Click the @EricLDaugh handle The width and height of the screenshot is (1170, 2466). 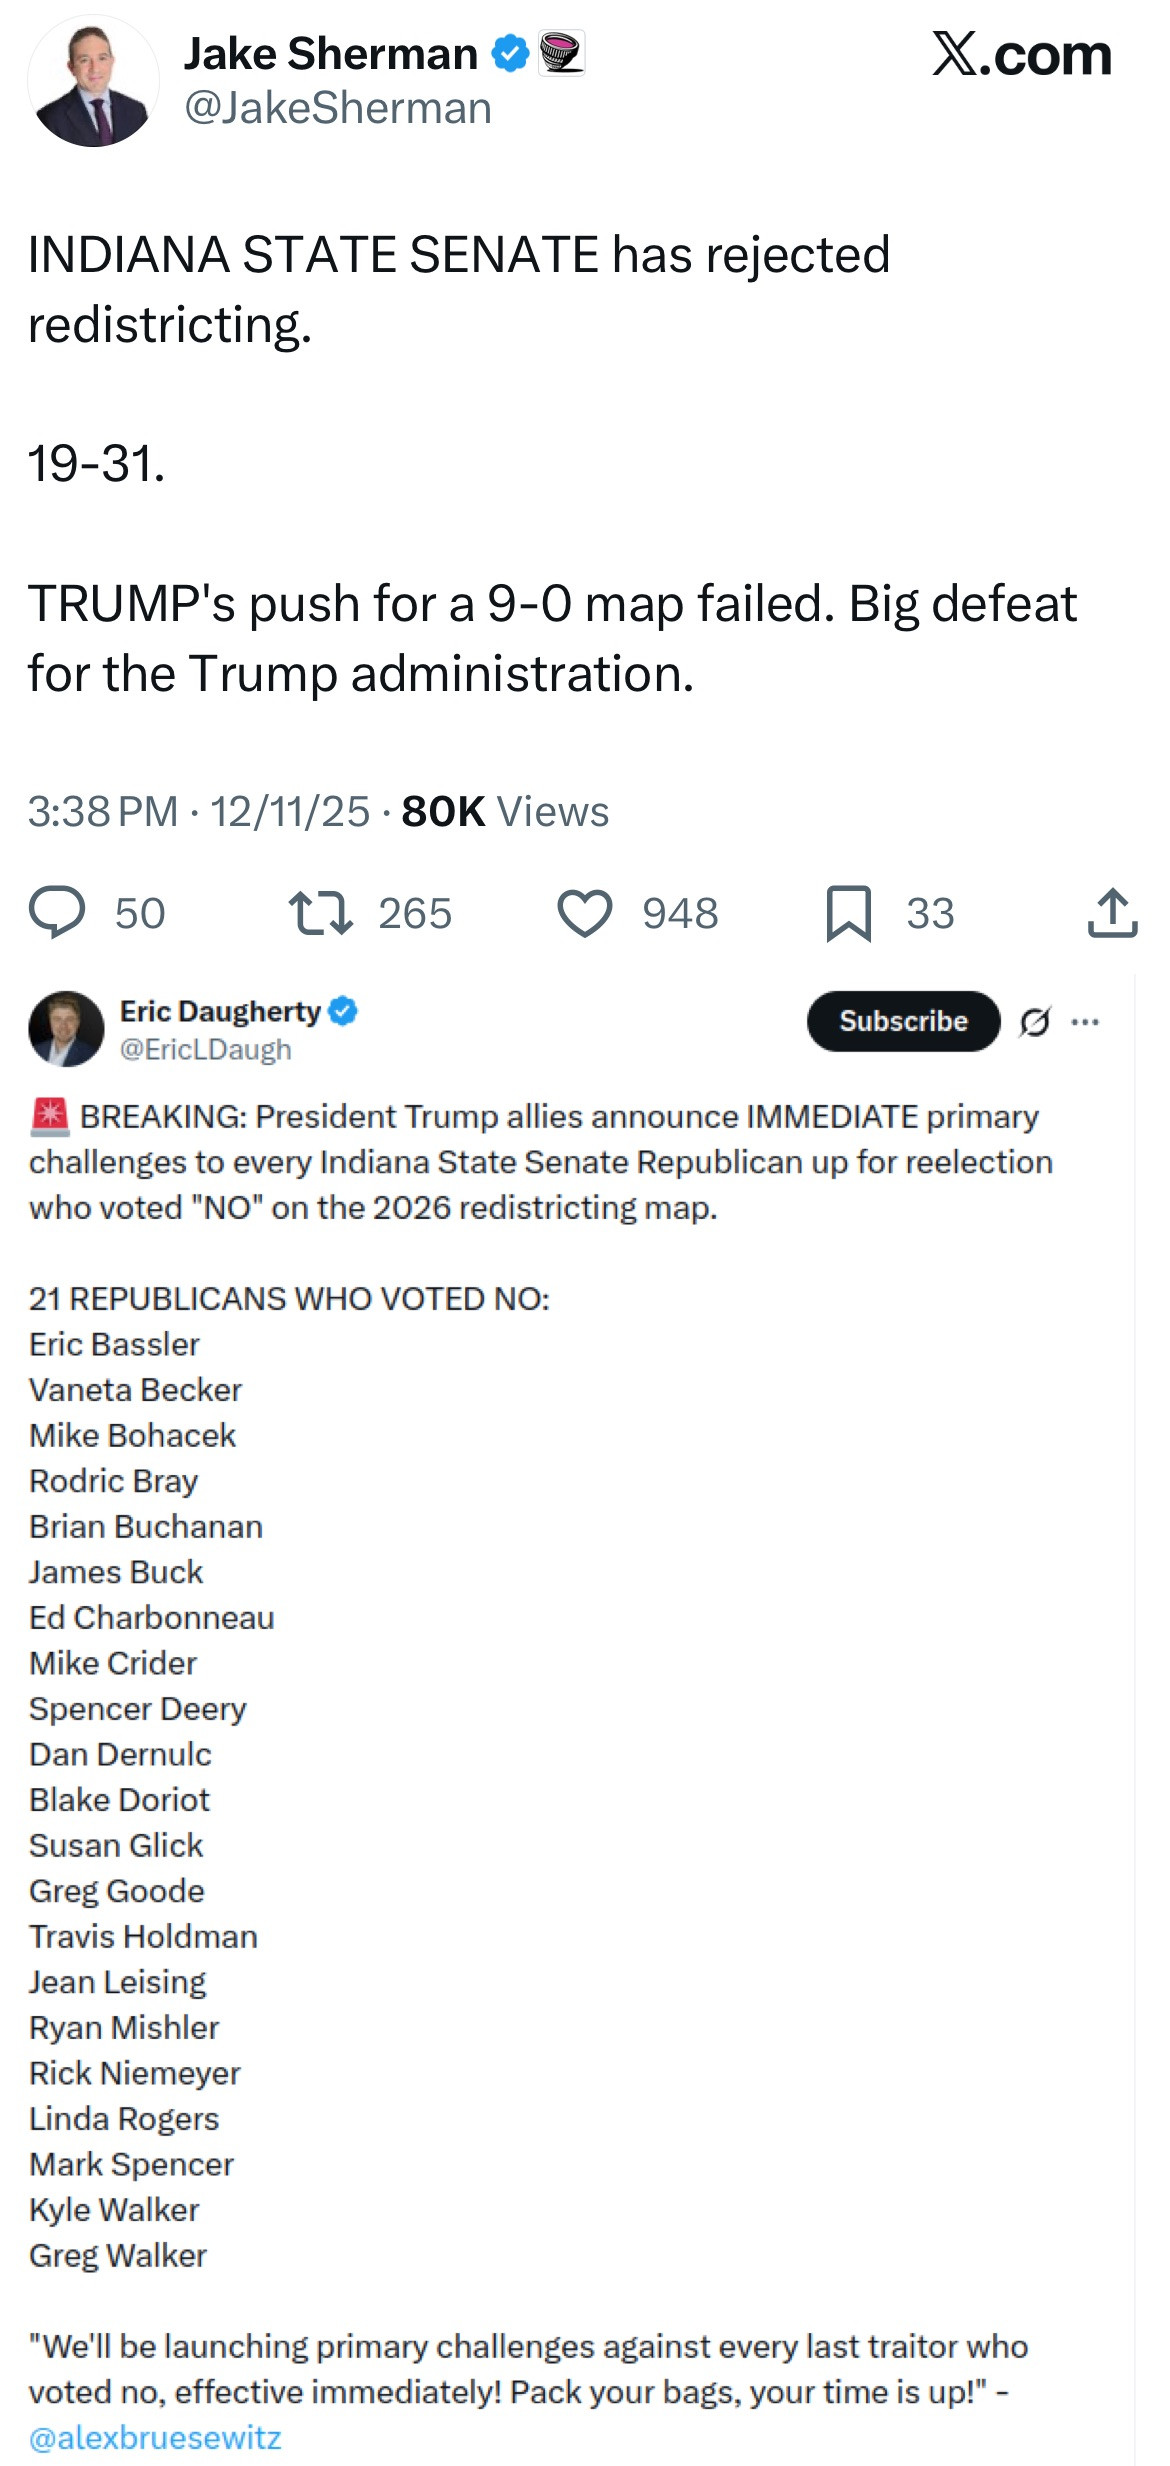point(205,1049)
